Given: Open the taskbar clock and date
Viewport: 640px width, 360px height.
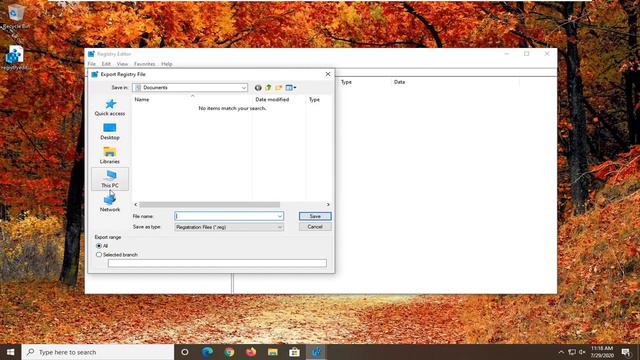Looking at the screenshot, I should click(602, 352).
